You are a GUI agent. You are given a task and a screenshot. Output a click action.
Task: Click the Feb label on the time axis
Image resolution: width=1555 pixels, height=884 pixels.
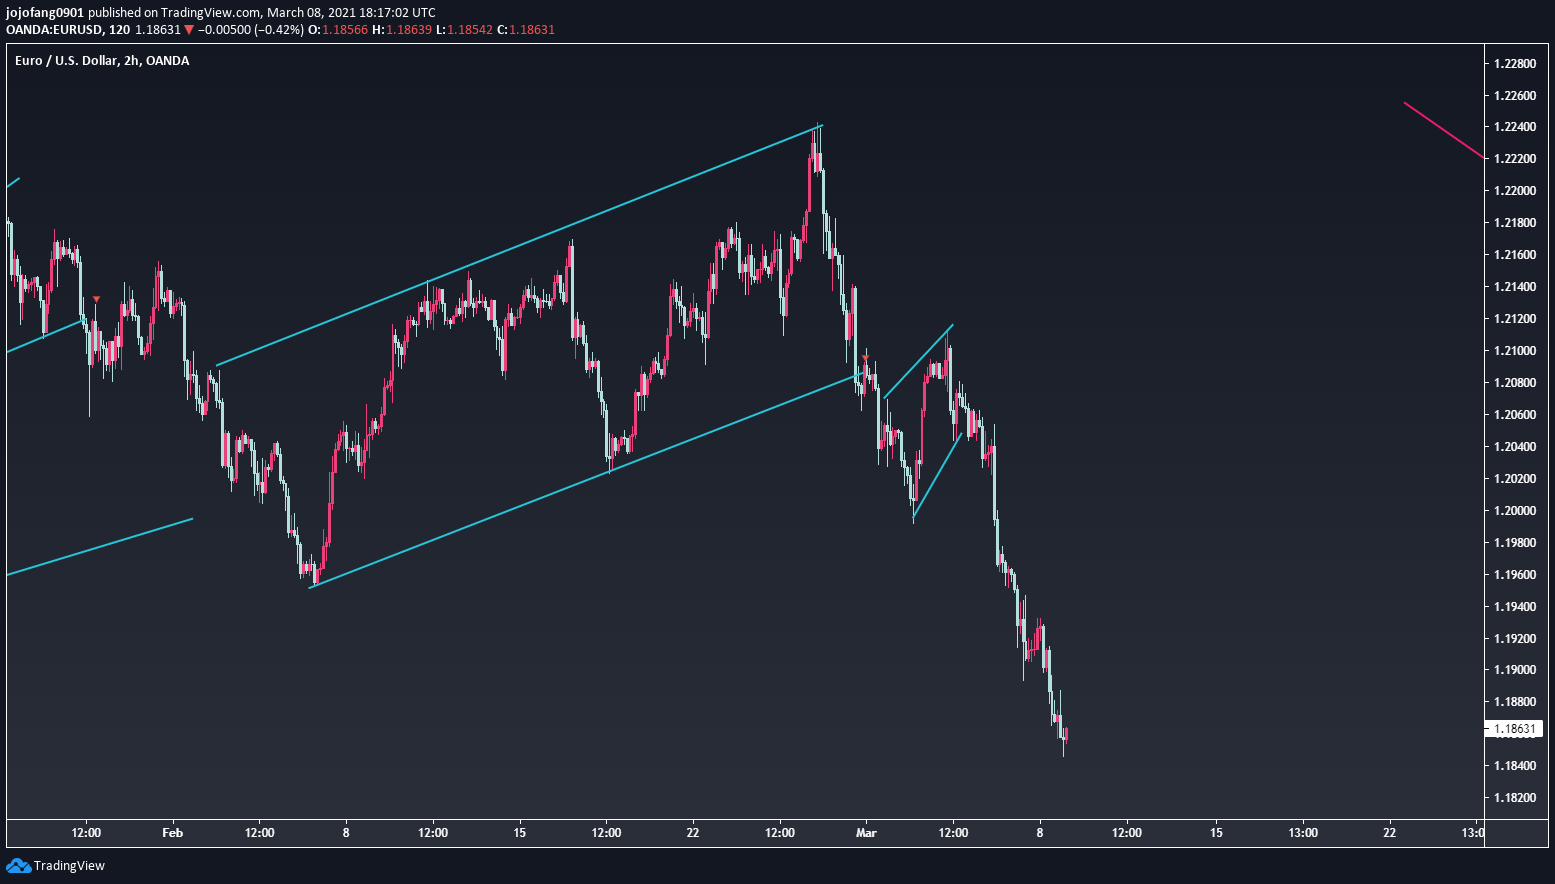173,833
